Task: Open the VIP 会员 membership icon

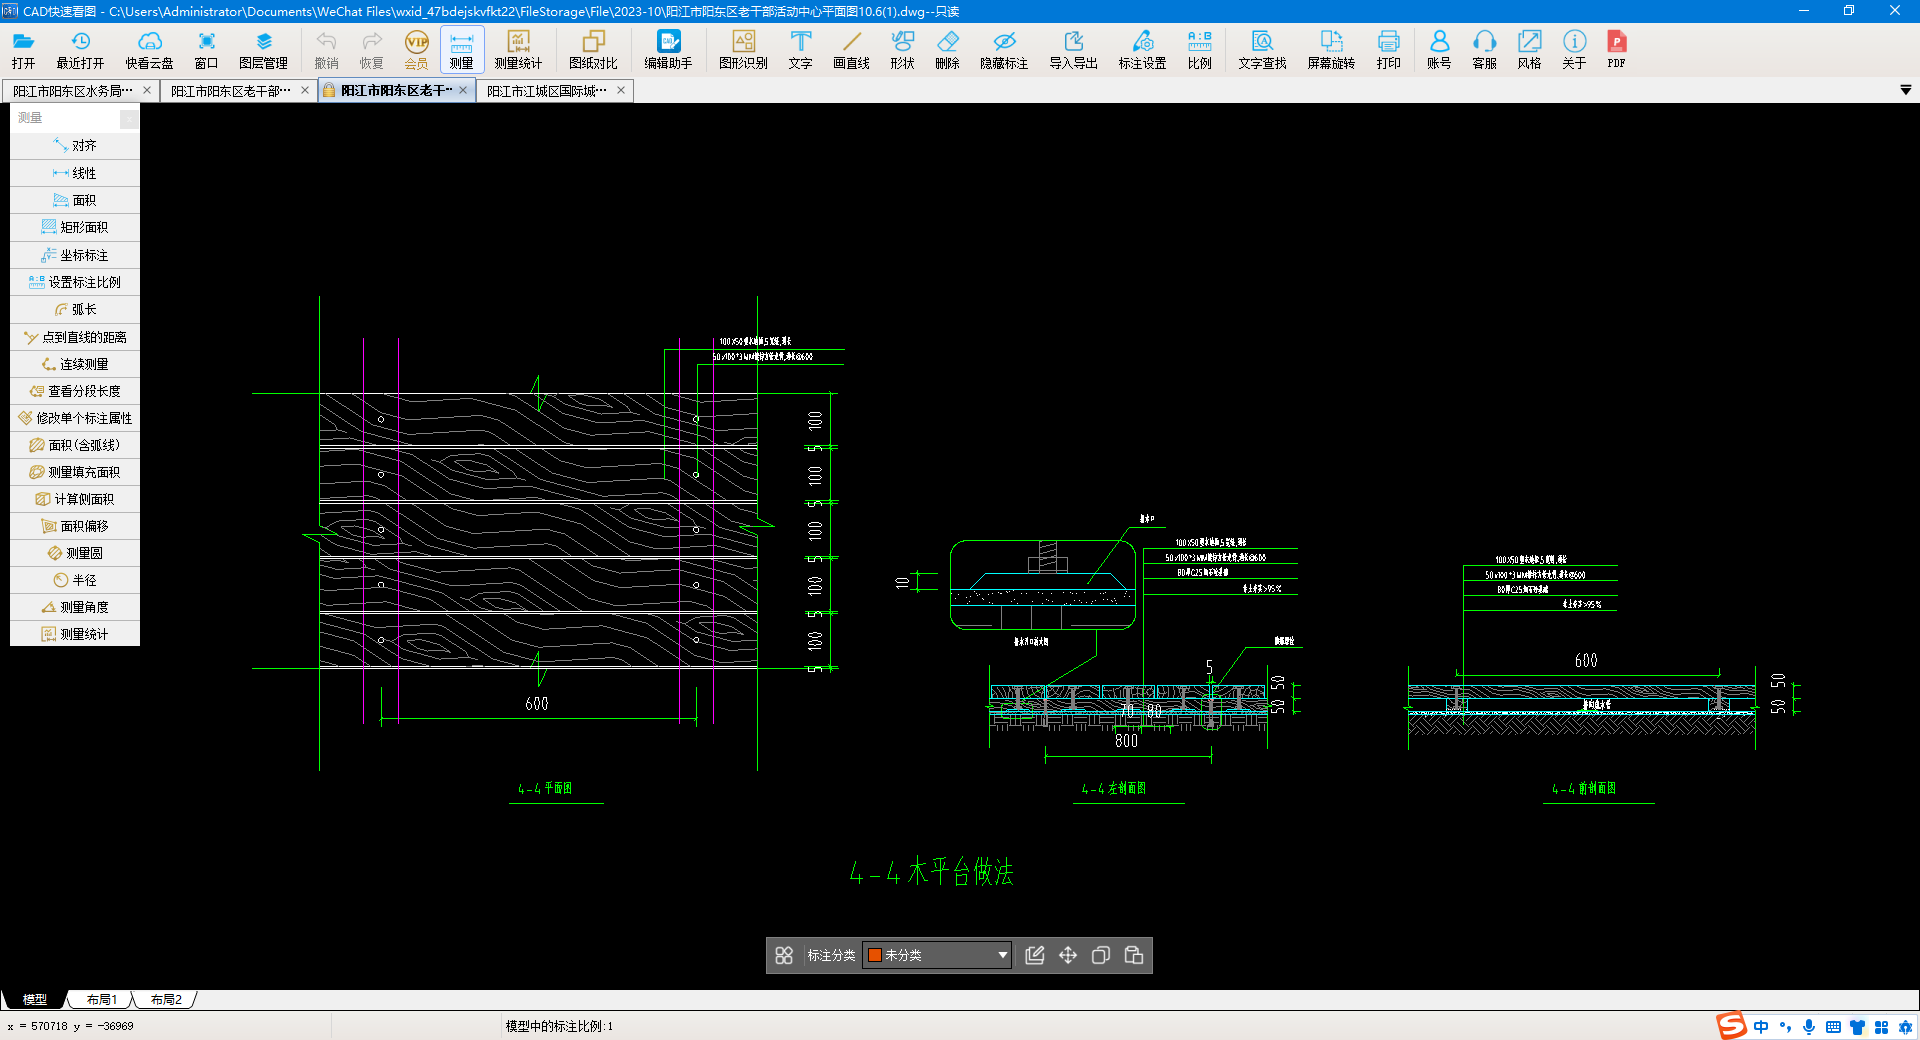Action: click(x=416, y=49)
